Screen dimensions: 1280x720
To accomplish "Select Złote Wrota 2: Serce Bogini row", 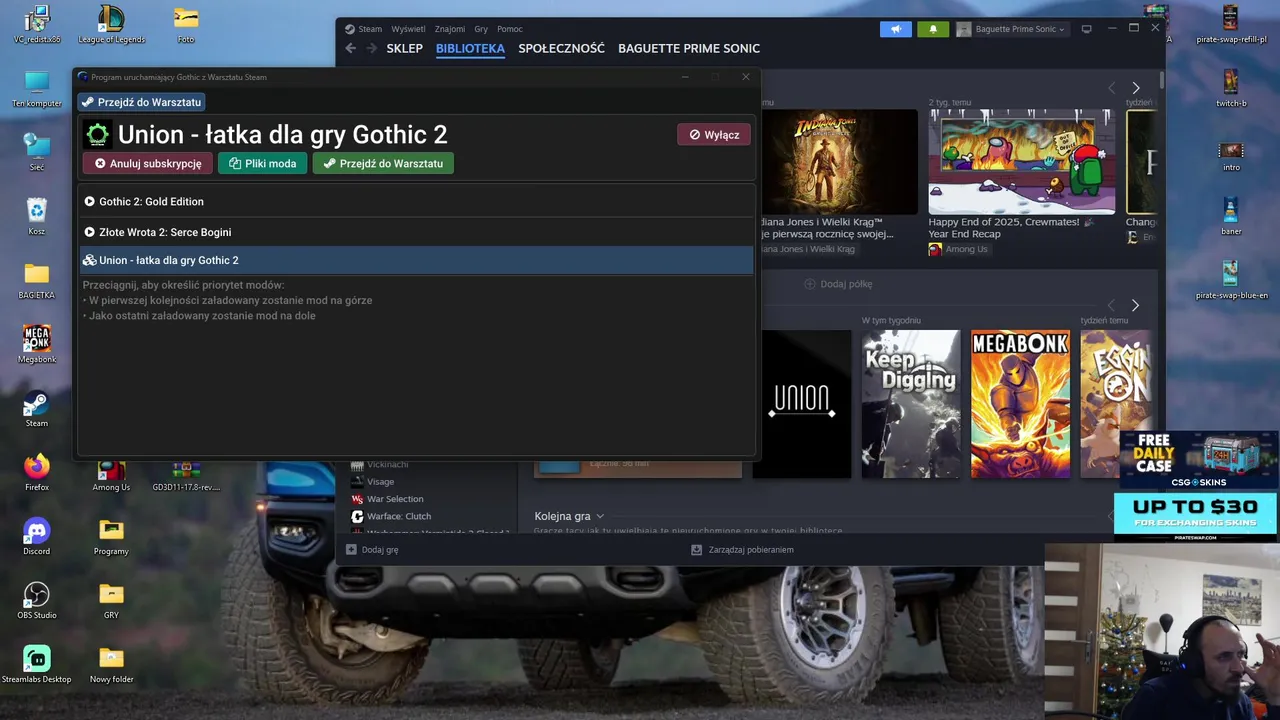I will [416, 232].
